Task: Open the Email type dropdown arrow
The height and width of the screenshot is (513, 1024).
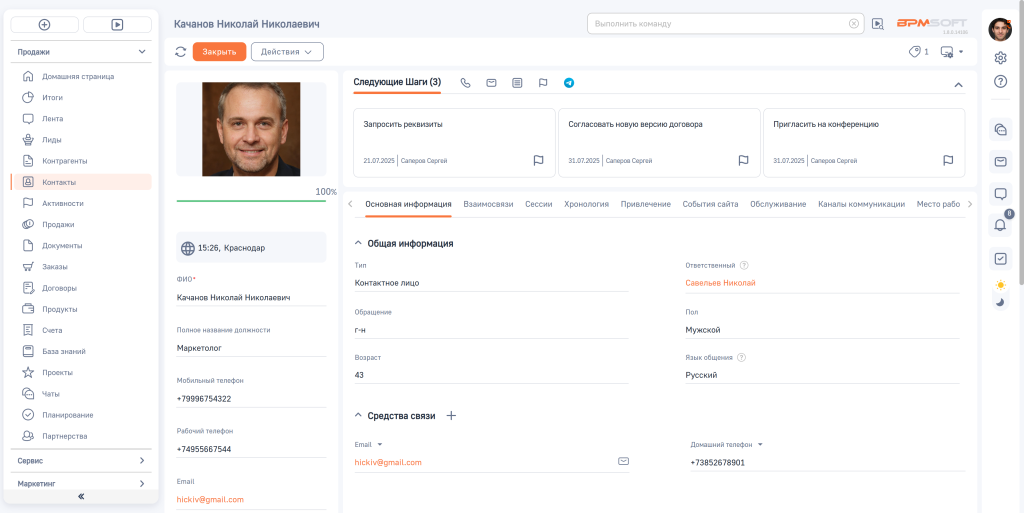Action: (x=379, y=444)
